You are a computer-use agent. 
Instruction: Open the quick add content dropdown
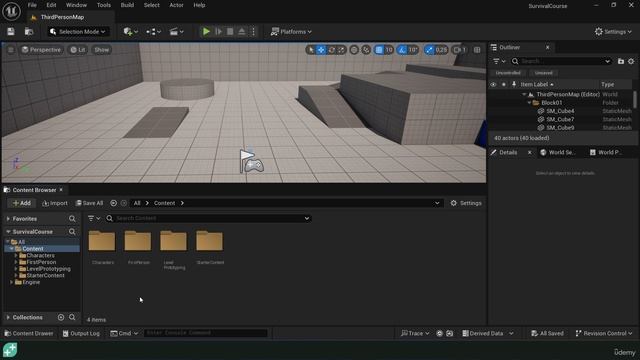[131, 31]
